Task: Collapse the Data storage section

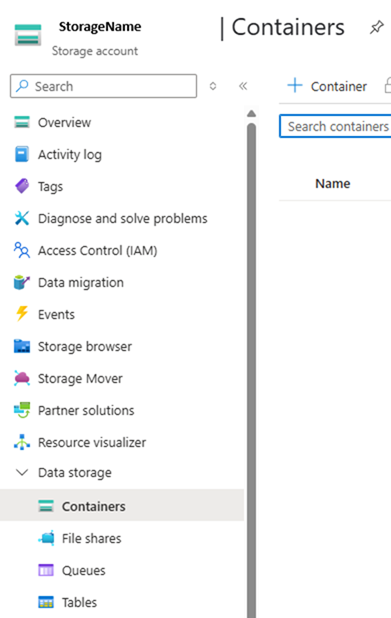Action: 22,472
